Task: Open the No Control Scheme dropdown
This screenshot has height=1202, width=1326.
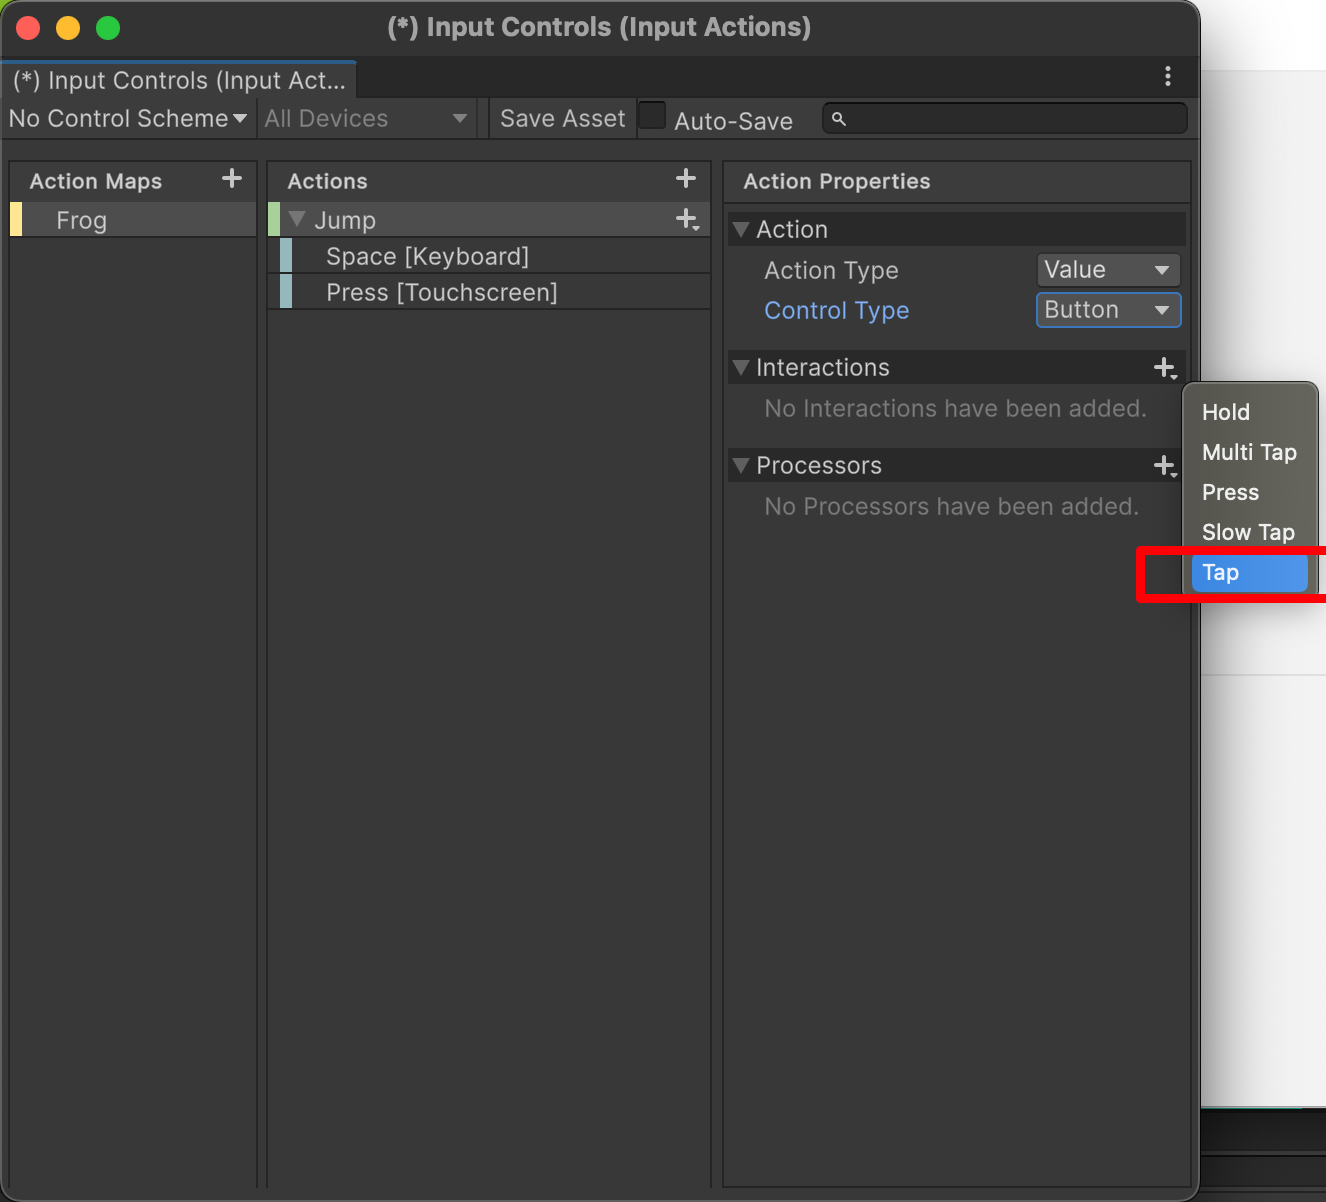Action: 128,119
